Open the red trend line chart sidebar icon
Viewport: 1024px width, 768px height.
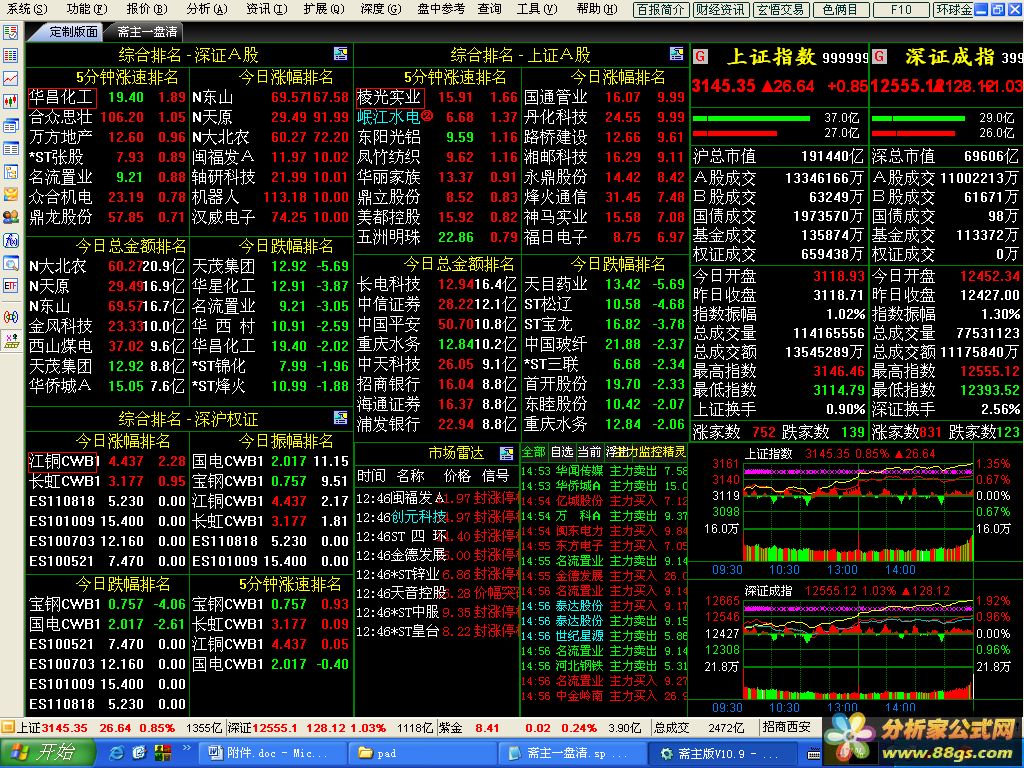click(10, 78)
